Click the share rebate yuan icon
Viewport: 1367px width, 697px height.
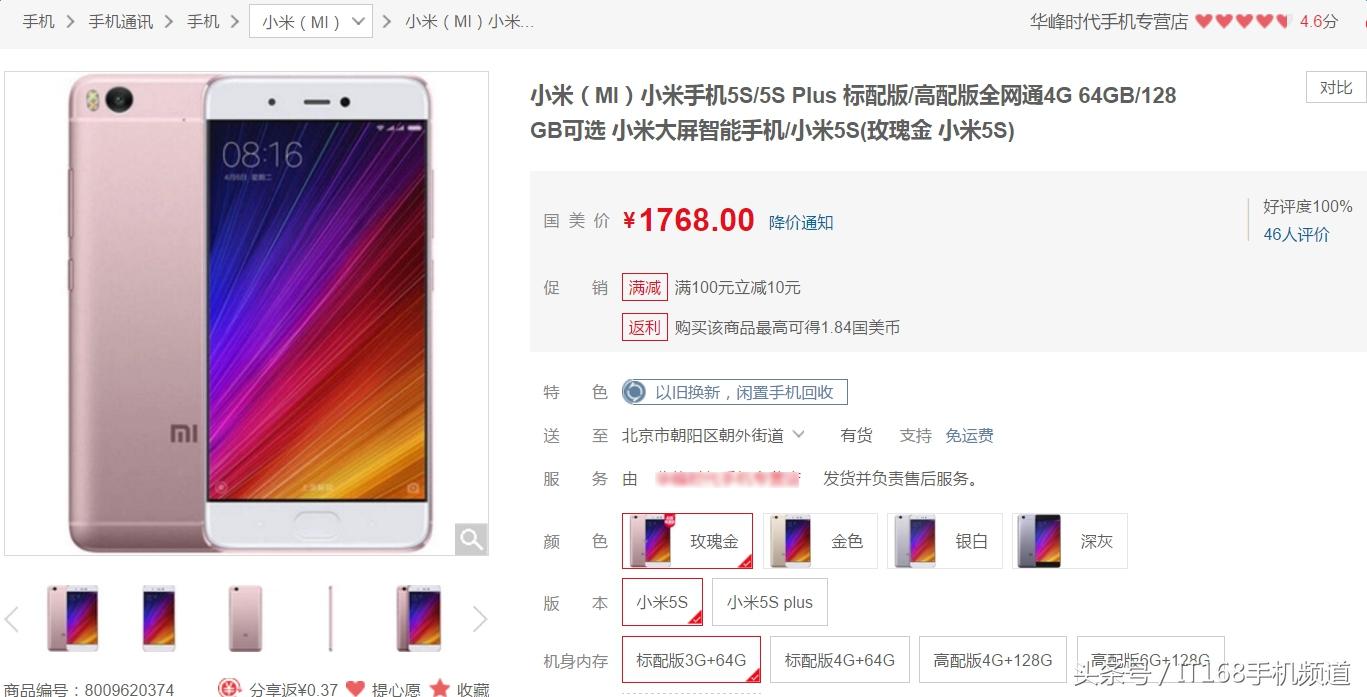tap(230, 688)
